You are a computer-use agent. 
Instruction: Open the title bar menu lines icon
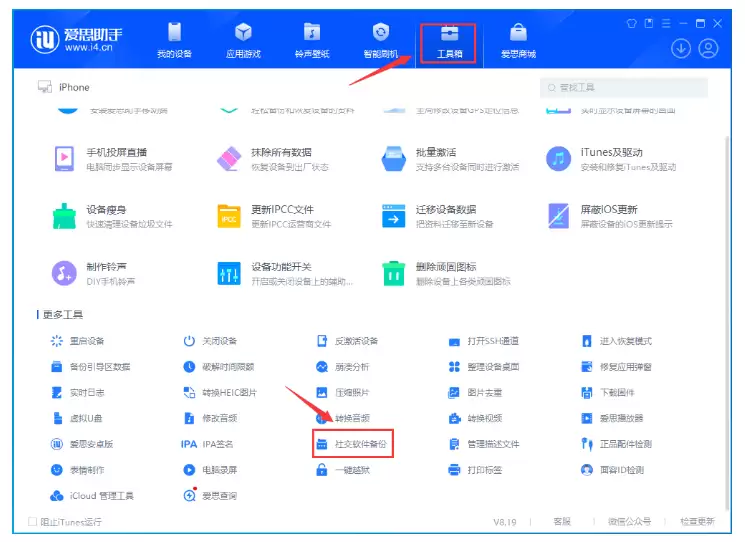666,23
